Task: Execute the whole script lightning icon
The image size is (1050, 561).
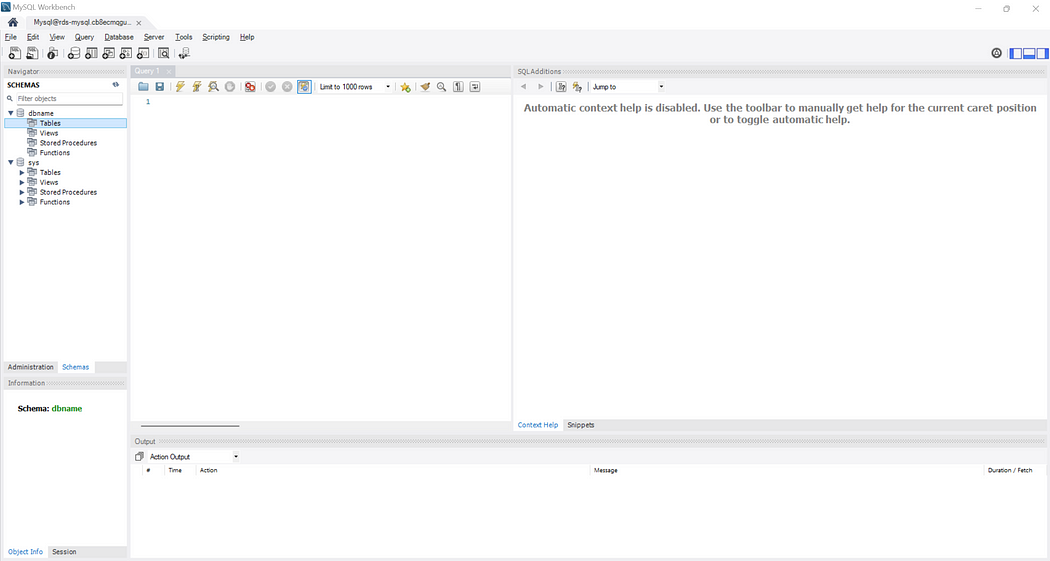Action: coord(180,87)
